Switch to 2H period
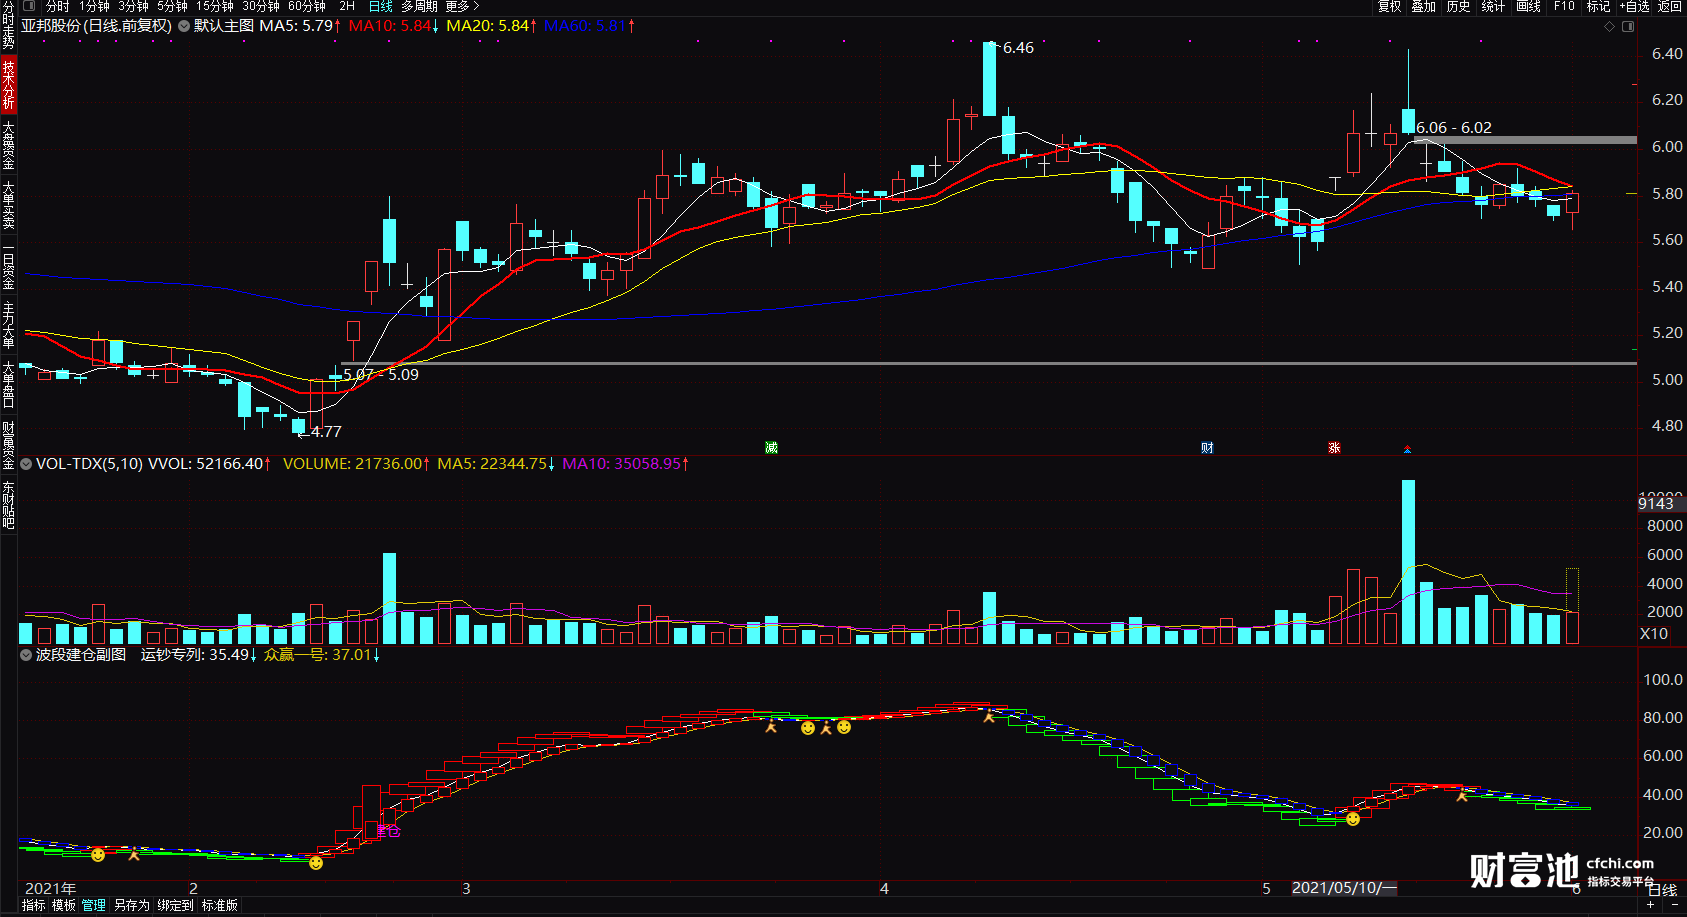Image resolution: width=1687 pixels, height=917 pixels. pos(347,6)
